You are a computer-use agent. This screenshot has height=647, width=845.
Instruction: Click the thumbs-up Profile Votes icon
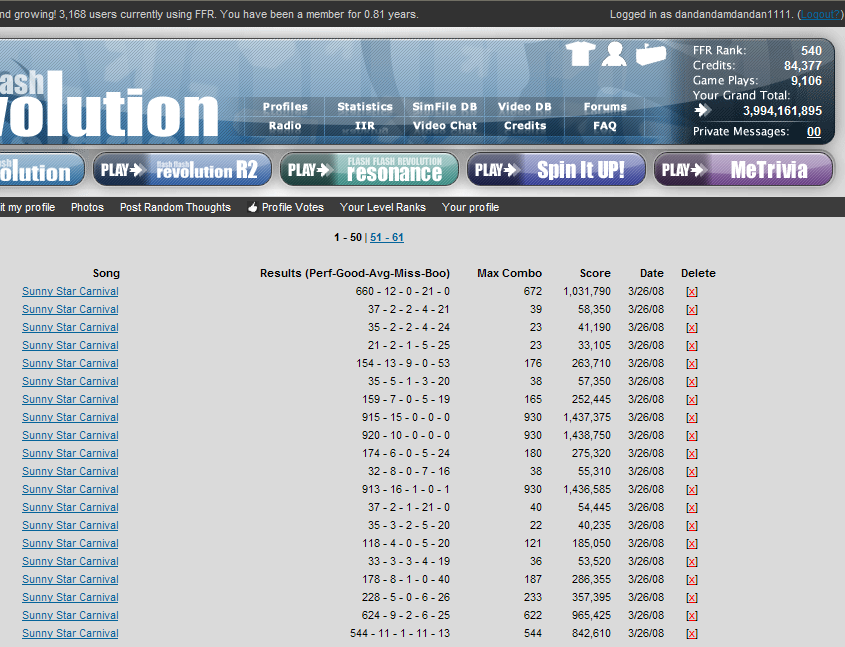click(253, 208)
